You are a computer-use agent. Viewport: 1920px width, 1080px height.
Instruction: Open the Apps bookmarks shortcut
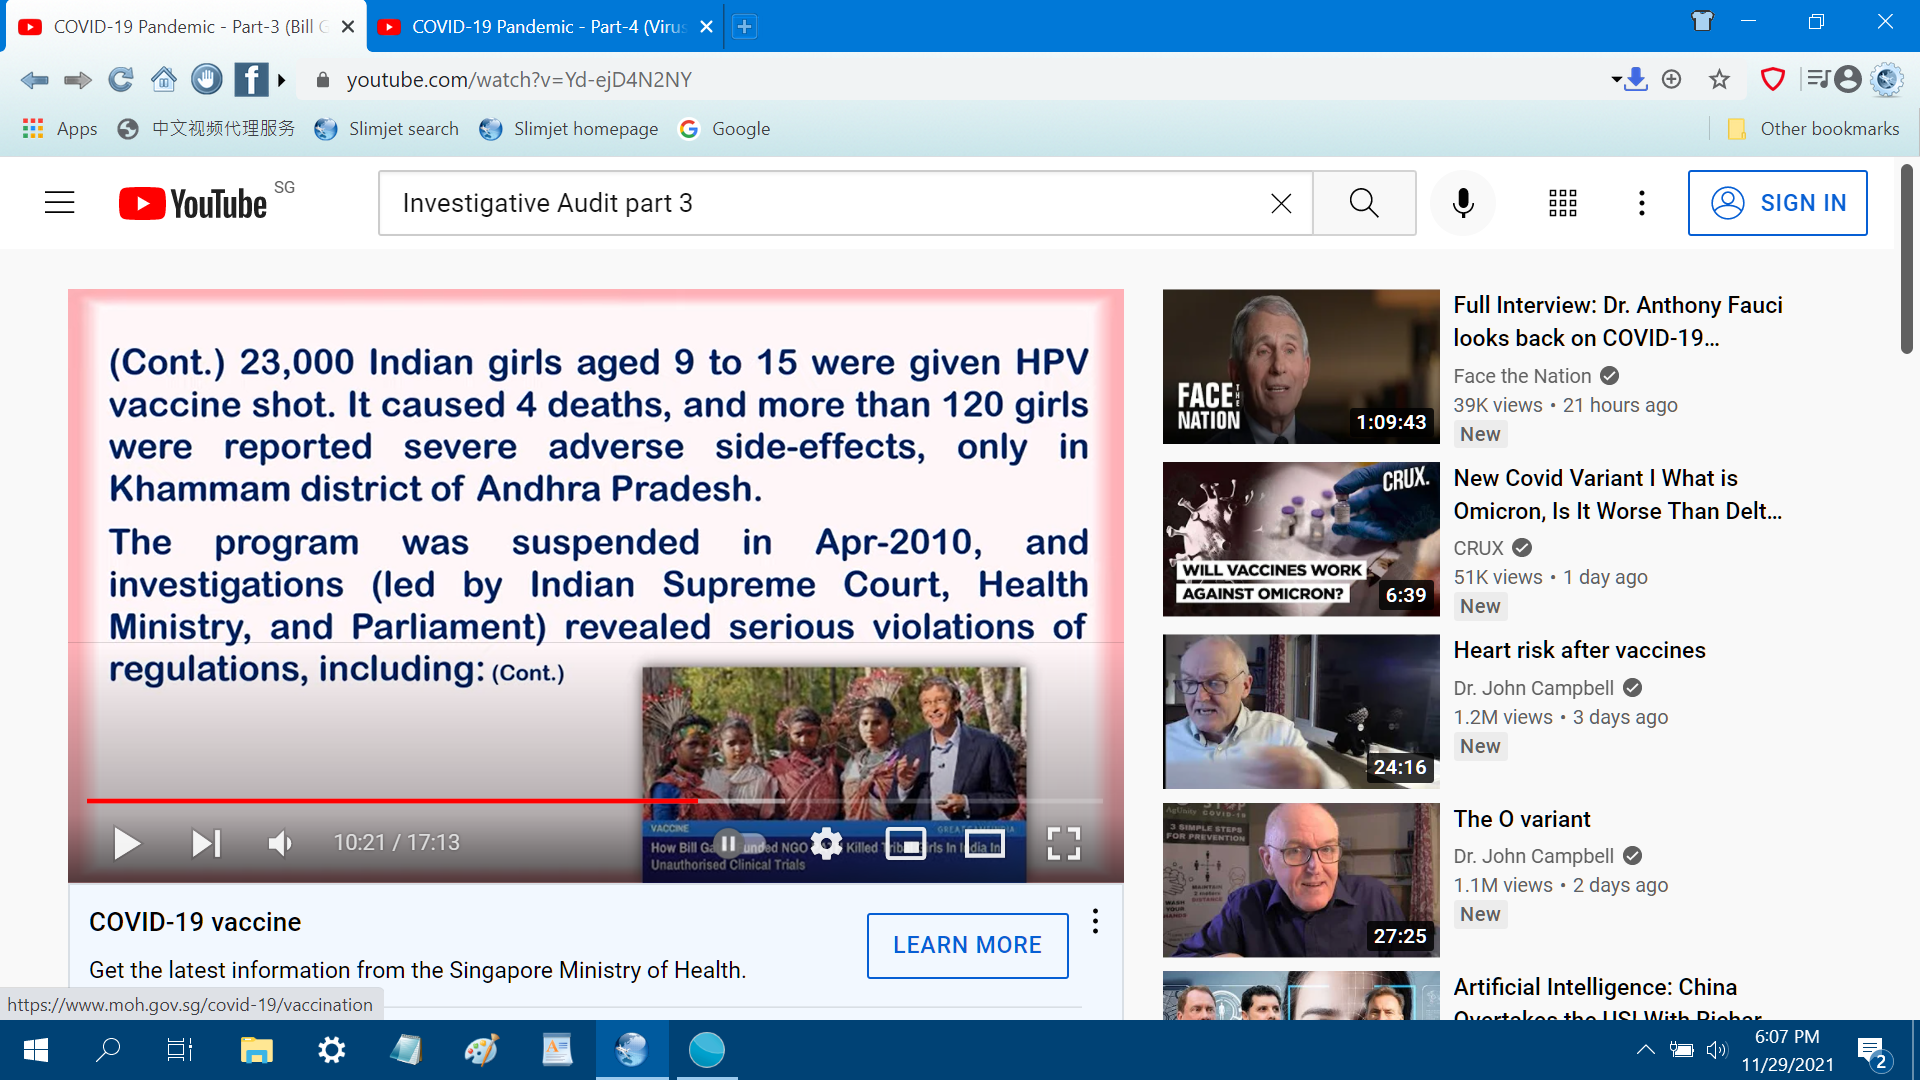tap(60, 129)
